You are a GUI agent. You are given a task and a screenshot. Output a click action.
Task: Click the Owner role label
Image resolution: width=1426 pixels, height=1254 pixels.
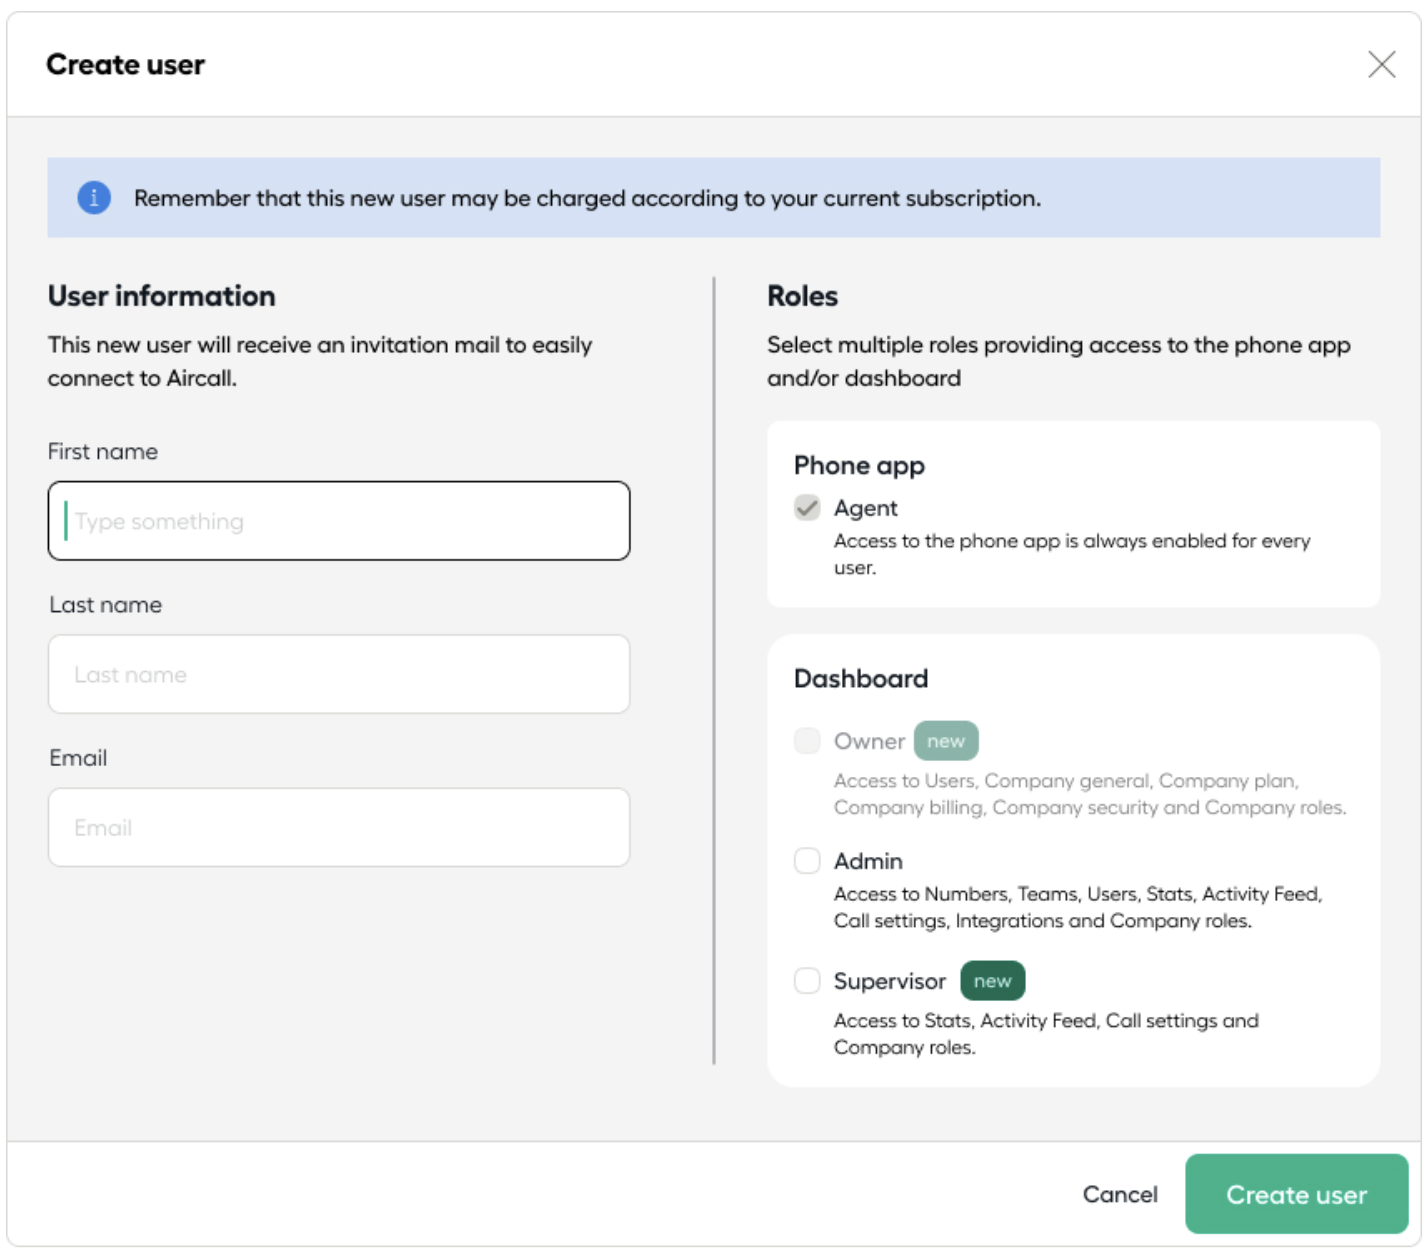click(x=869, y=741)
